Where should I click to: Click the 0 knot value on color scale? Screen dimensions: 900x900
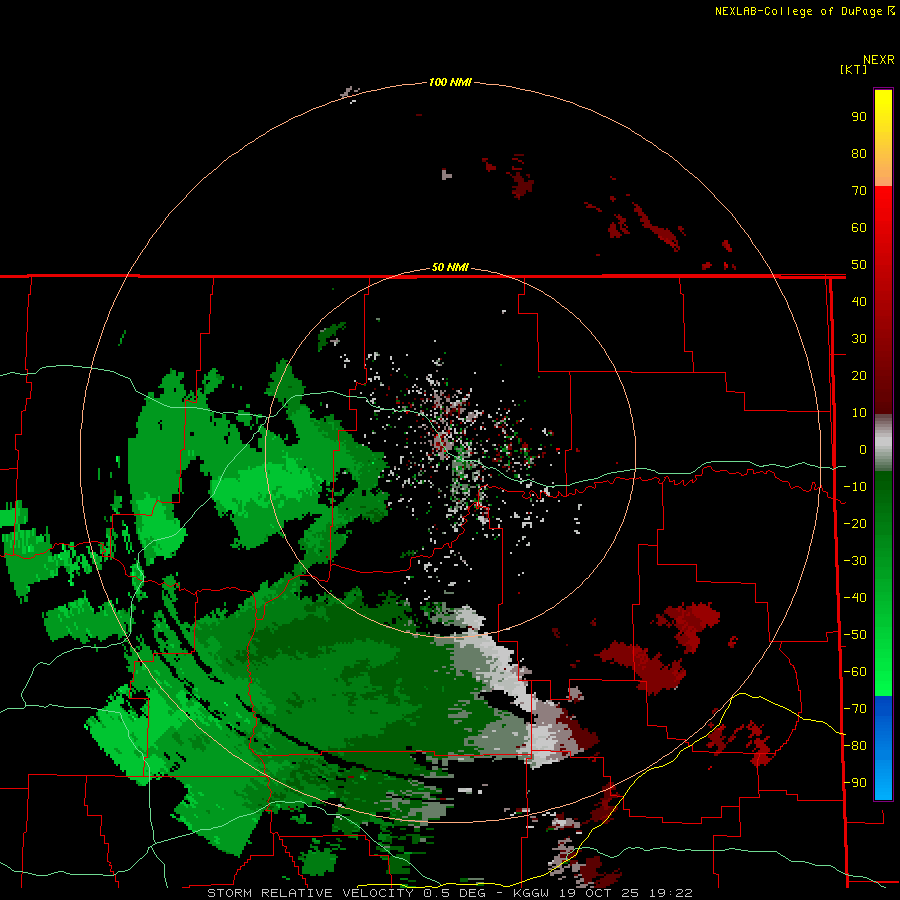pyautogui.click(x=862, y=449)
